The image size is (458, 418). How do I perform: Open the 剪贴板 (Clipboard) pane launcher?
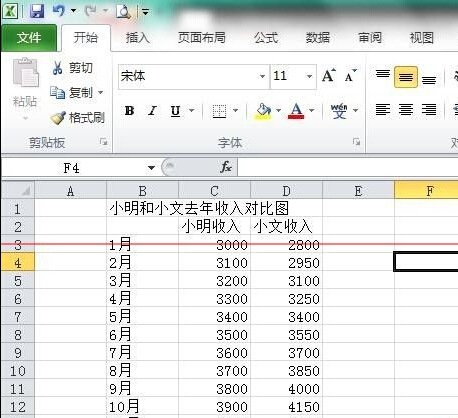click(x=104, y=142)
